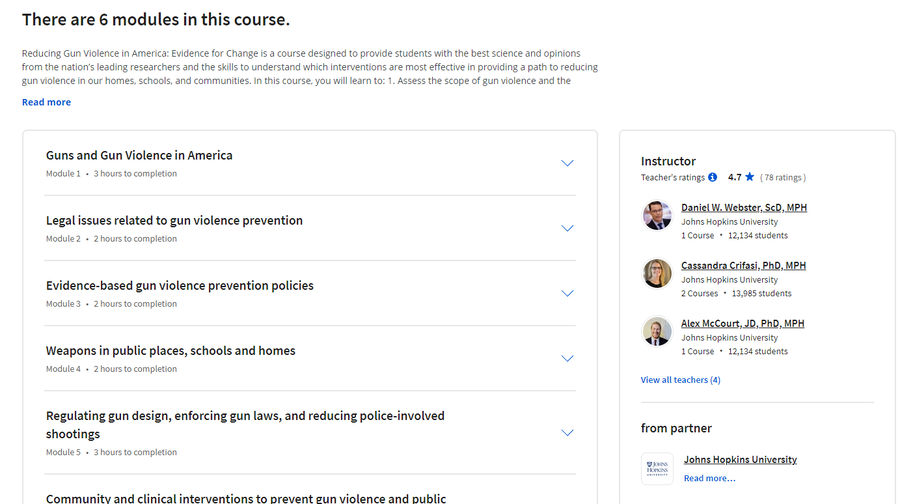Click the blue rating star icon
Viewport: 900px width, 504px height.
pyautogui.click(x=750, y=177)
